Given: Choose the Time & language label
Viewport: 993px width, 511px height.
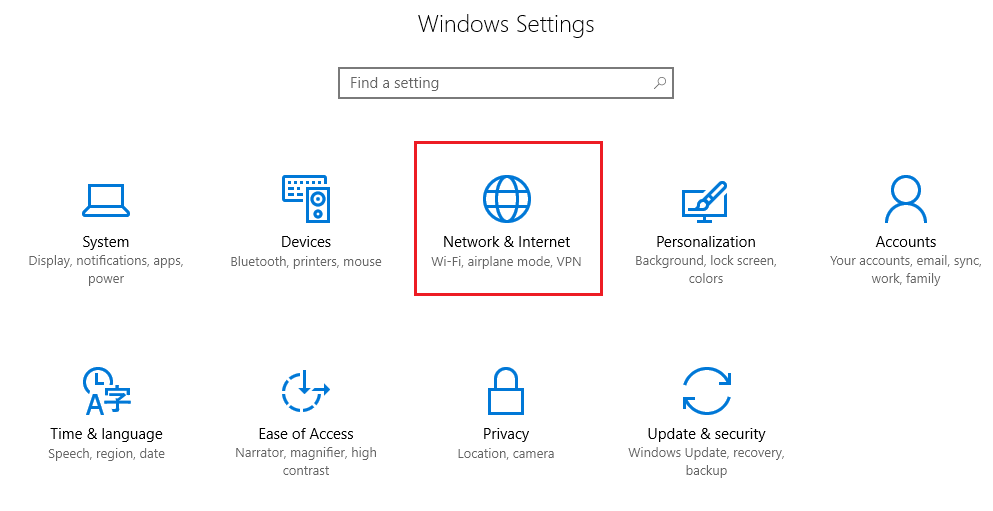Looking at the screenshot, I should pyautogui.click(x=106, y=434).
